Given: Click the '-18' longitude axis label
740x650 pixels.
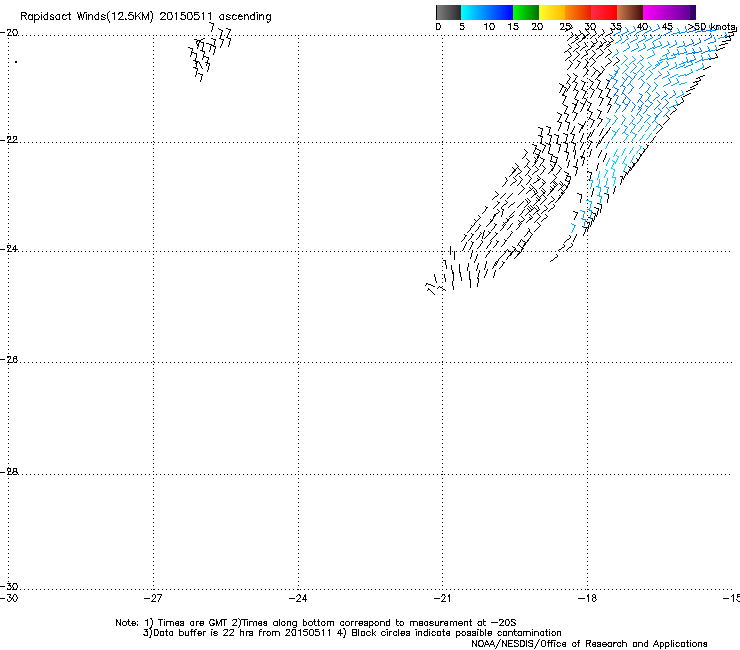Looking at the screenshot, I should [587, 599].
